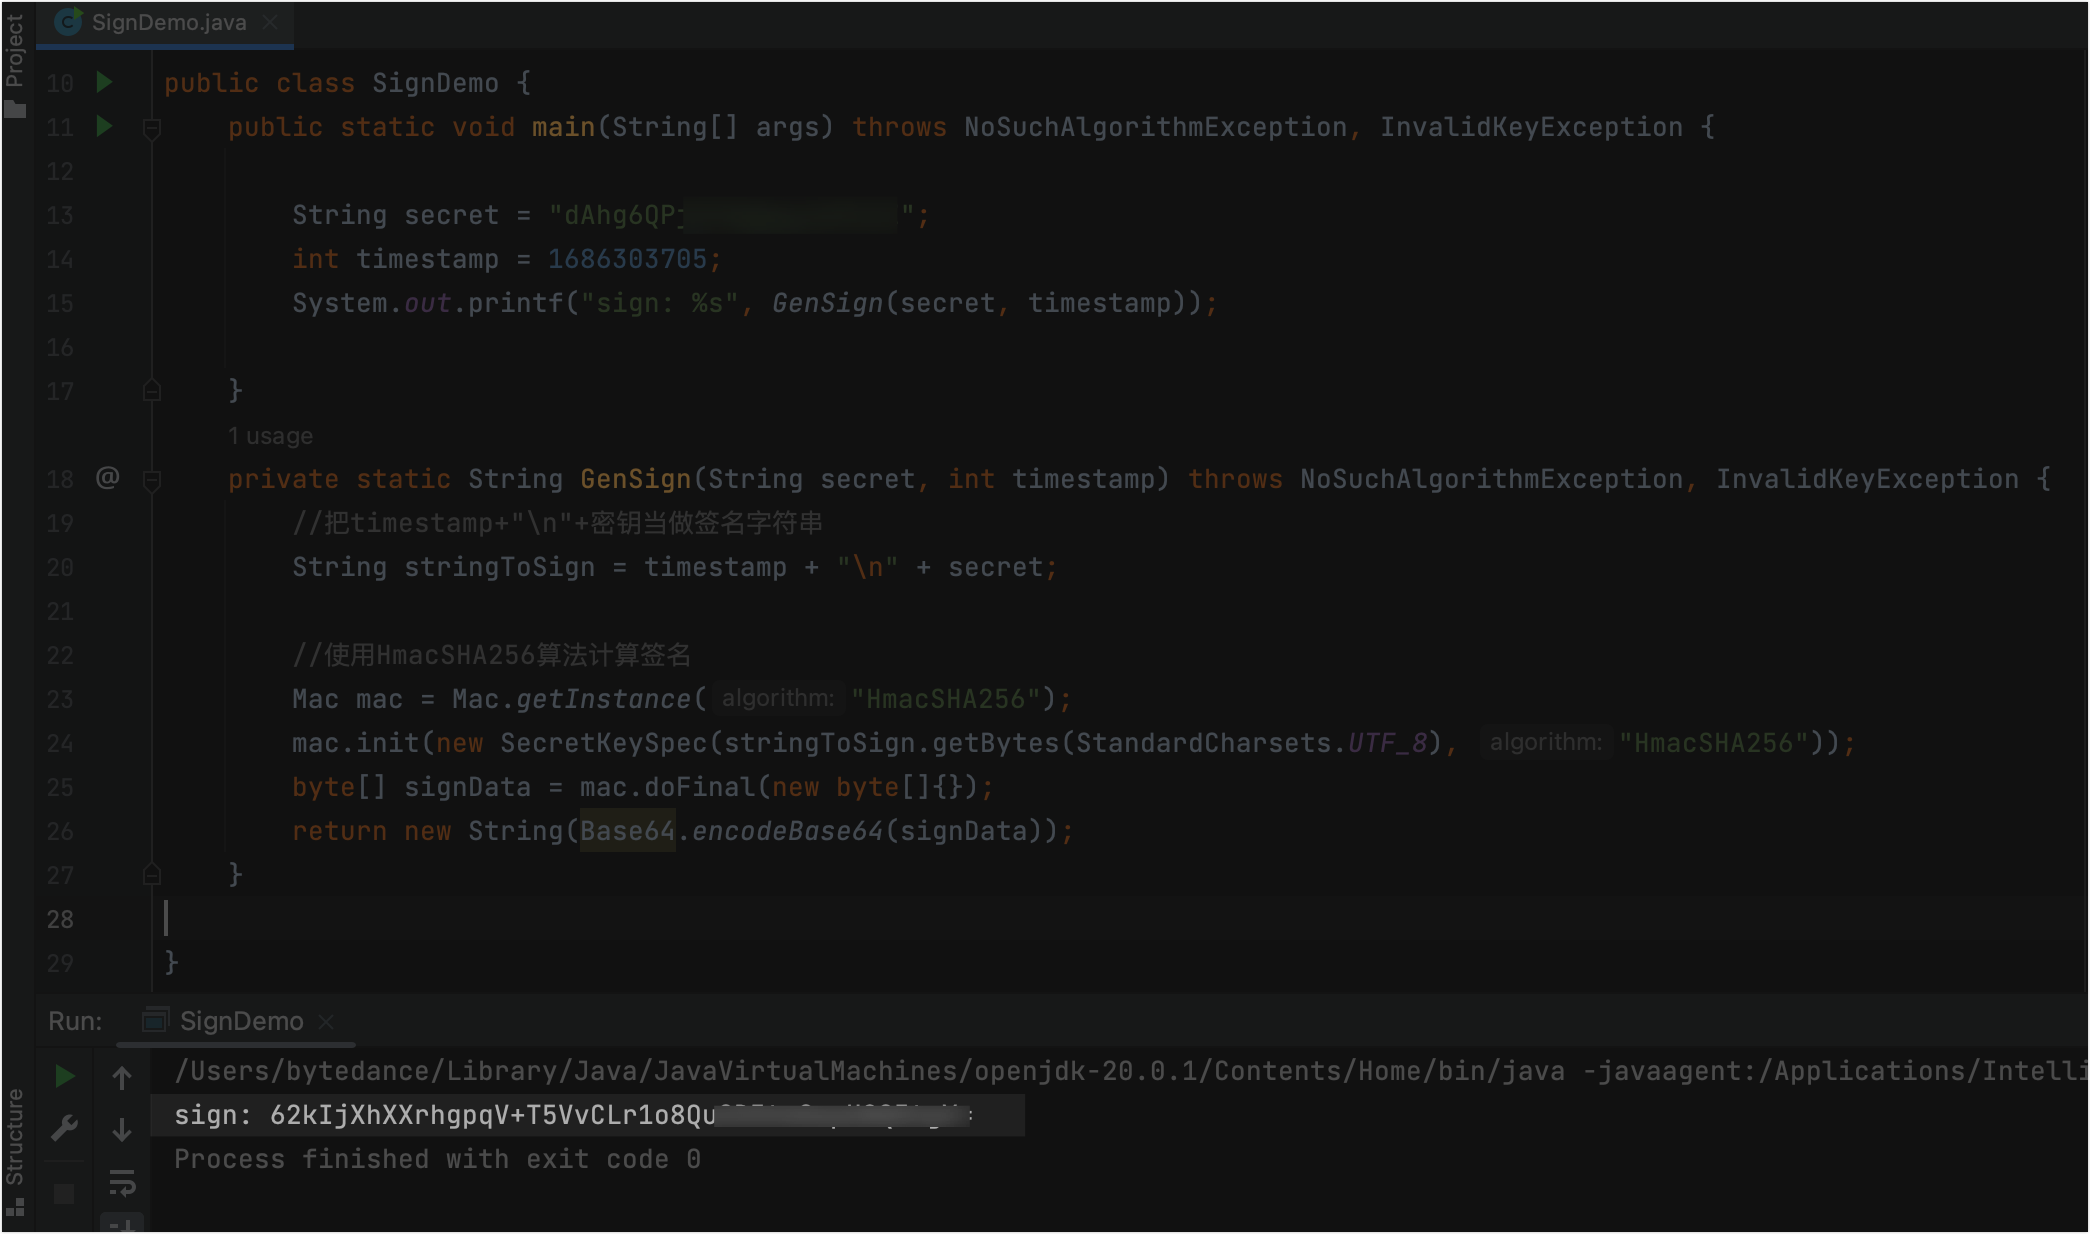Open usages via the '1 usage' hint
This screenshot has height=1234, width=2090.
[x=270, y=435]
